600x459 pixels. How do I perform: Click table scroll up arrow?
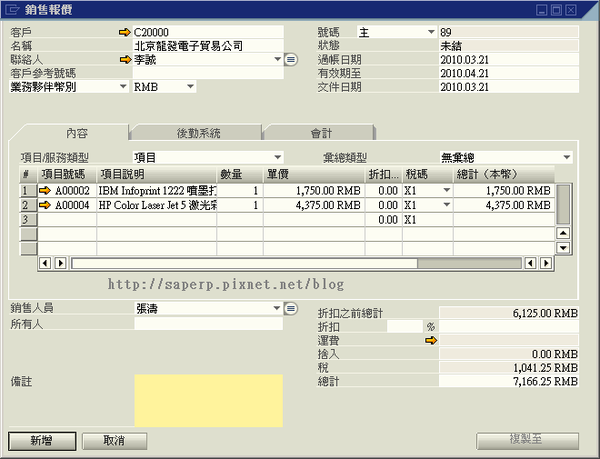tap(563, 233)
